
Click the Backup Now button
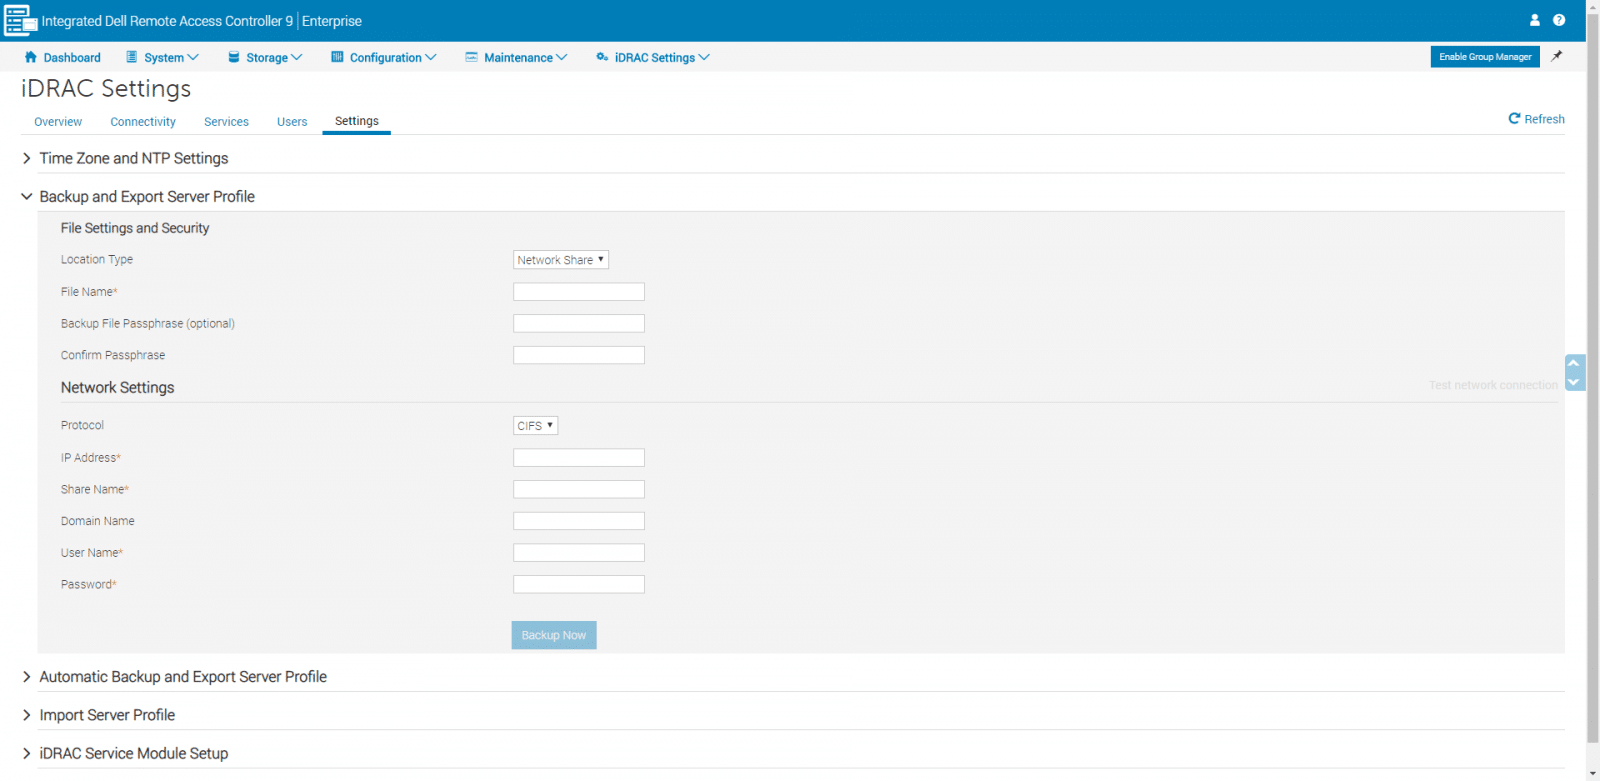[554, 635]
